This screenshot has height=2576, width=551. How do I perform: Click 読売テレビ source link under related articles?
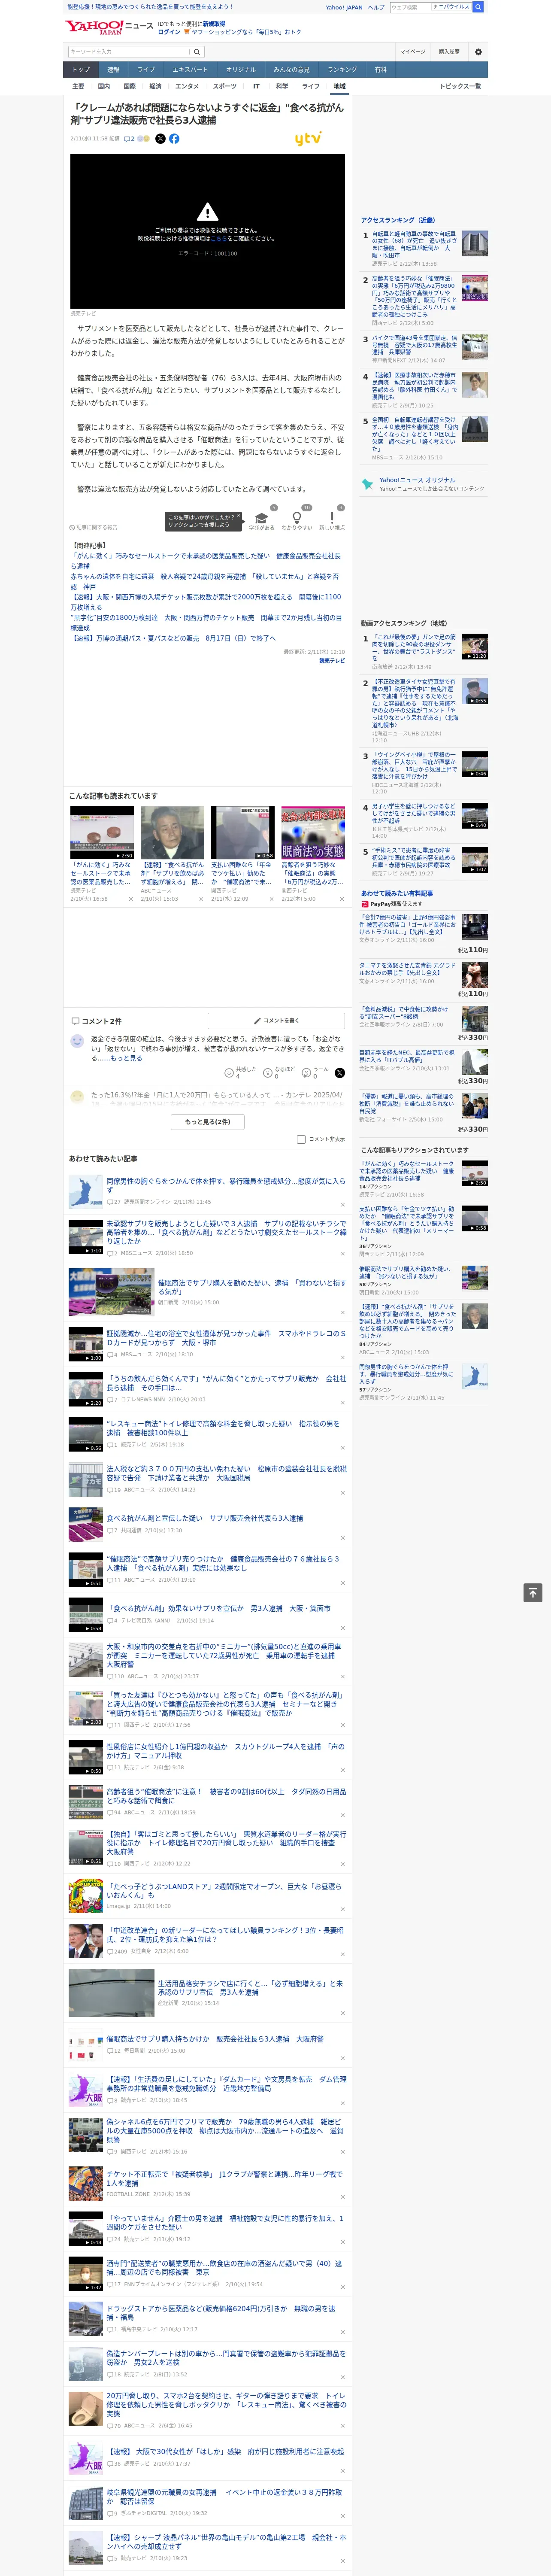332,661
